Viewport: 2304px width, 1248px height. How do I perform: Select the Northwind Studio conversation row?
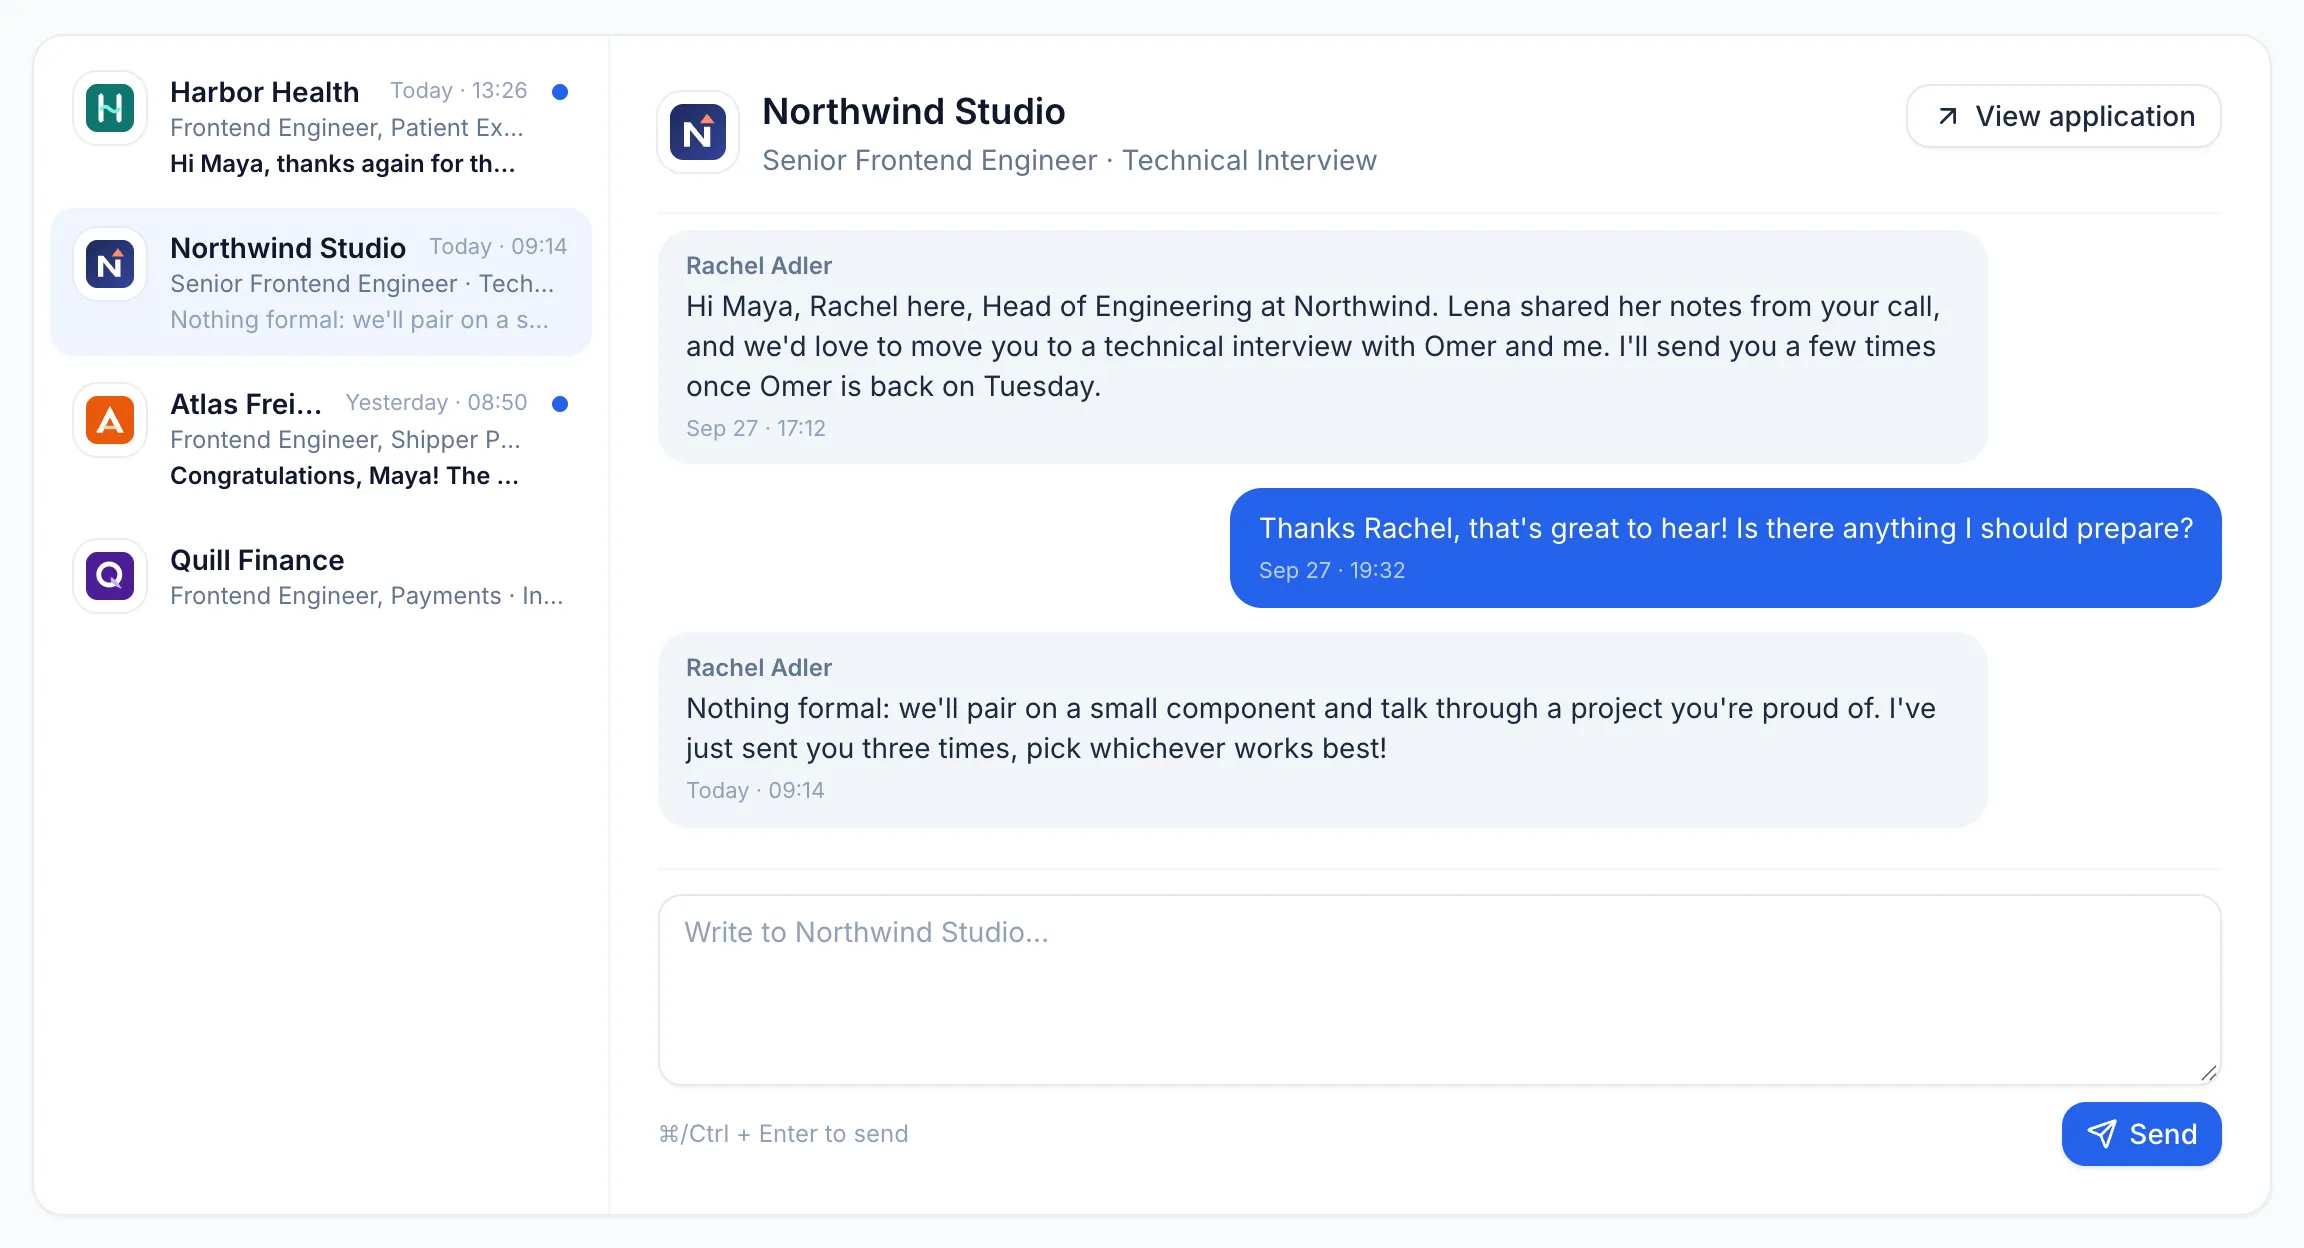pyautogui.click(x=321, y=282)
